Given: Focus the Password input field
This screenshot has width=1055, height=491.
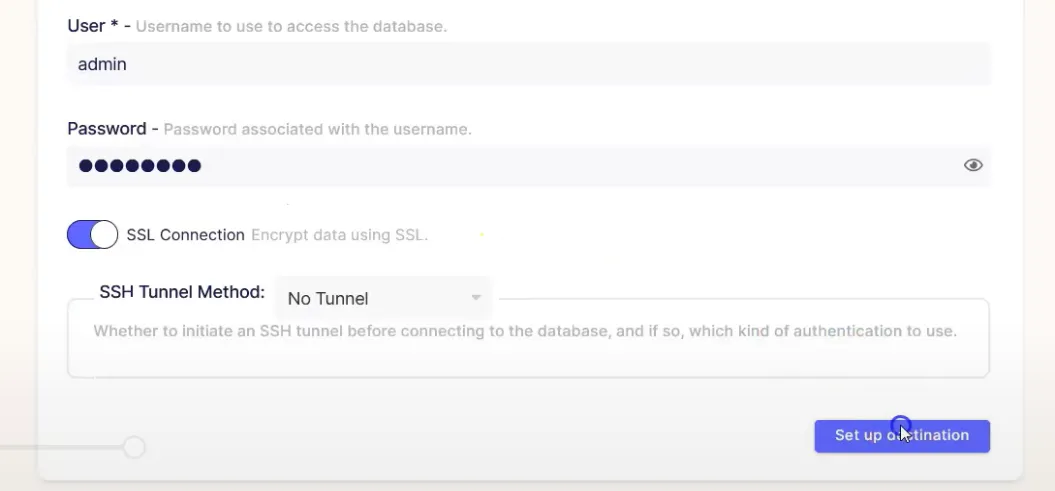Looking at the screenshot, I should click(529, 165).
